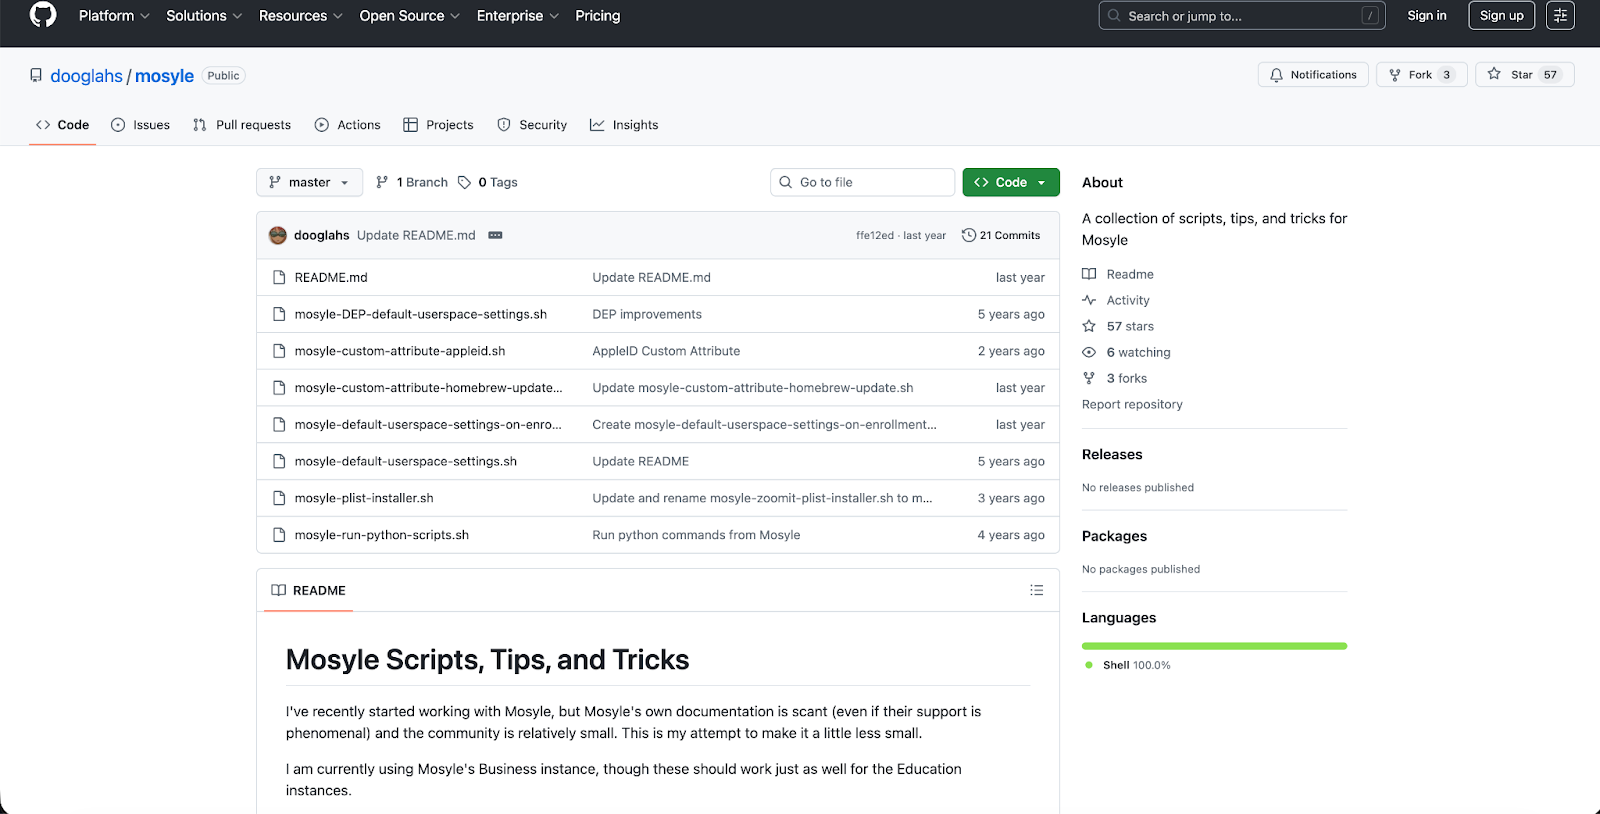Open the 21 Commits history
The width and height of the screenshot is (1600, 814).
coord(1001,235)
